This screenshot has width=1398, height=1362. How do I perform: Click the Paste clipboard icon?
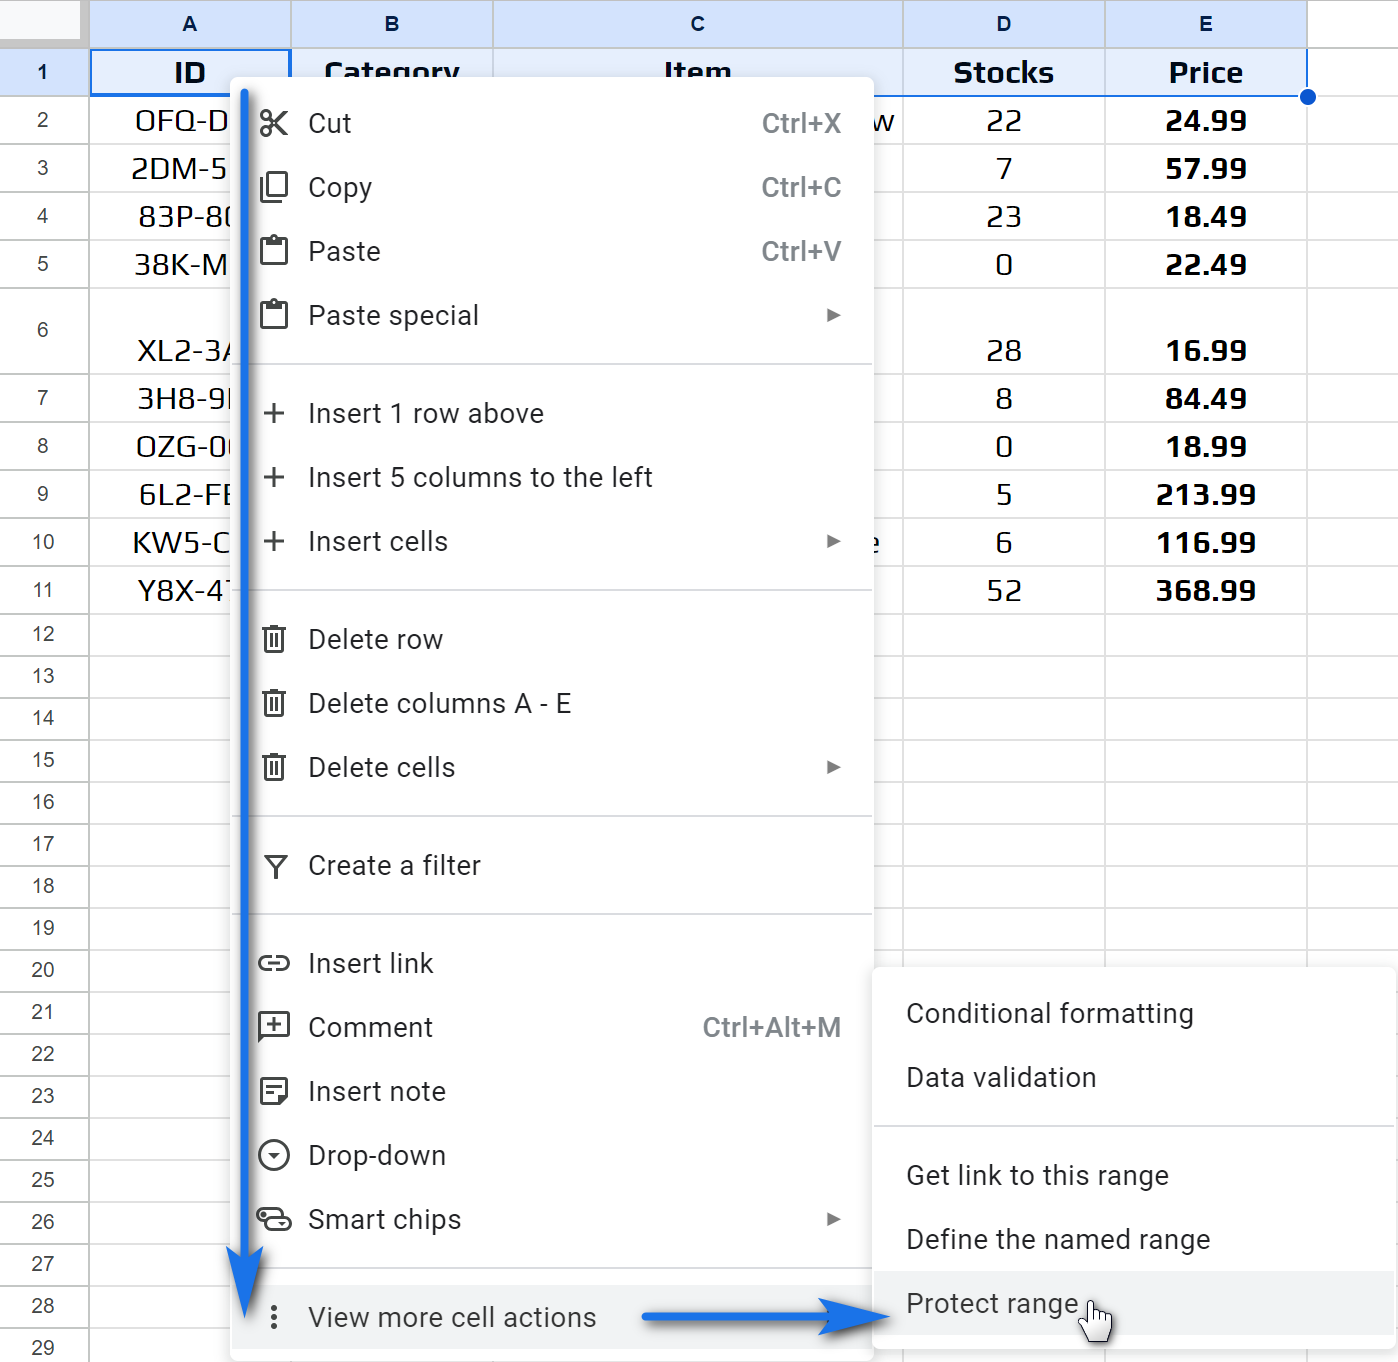tap(274, 251)
